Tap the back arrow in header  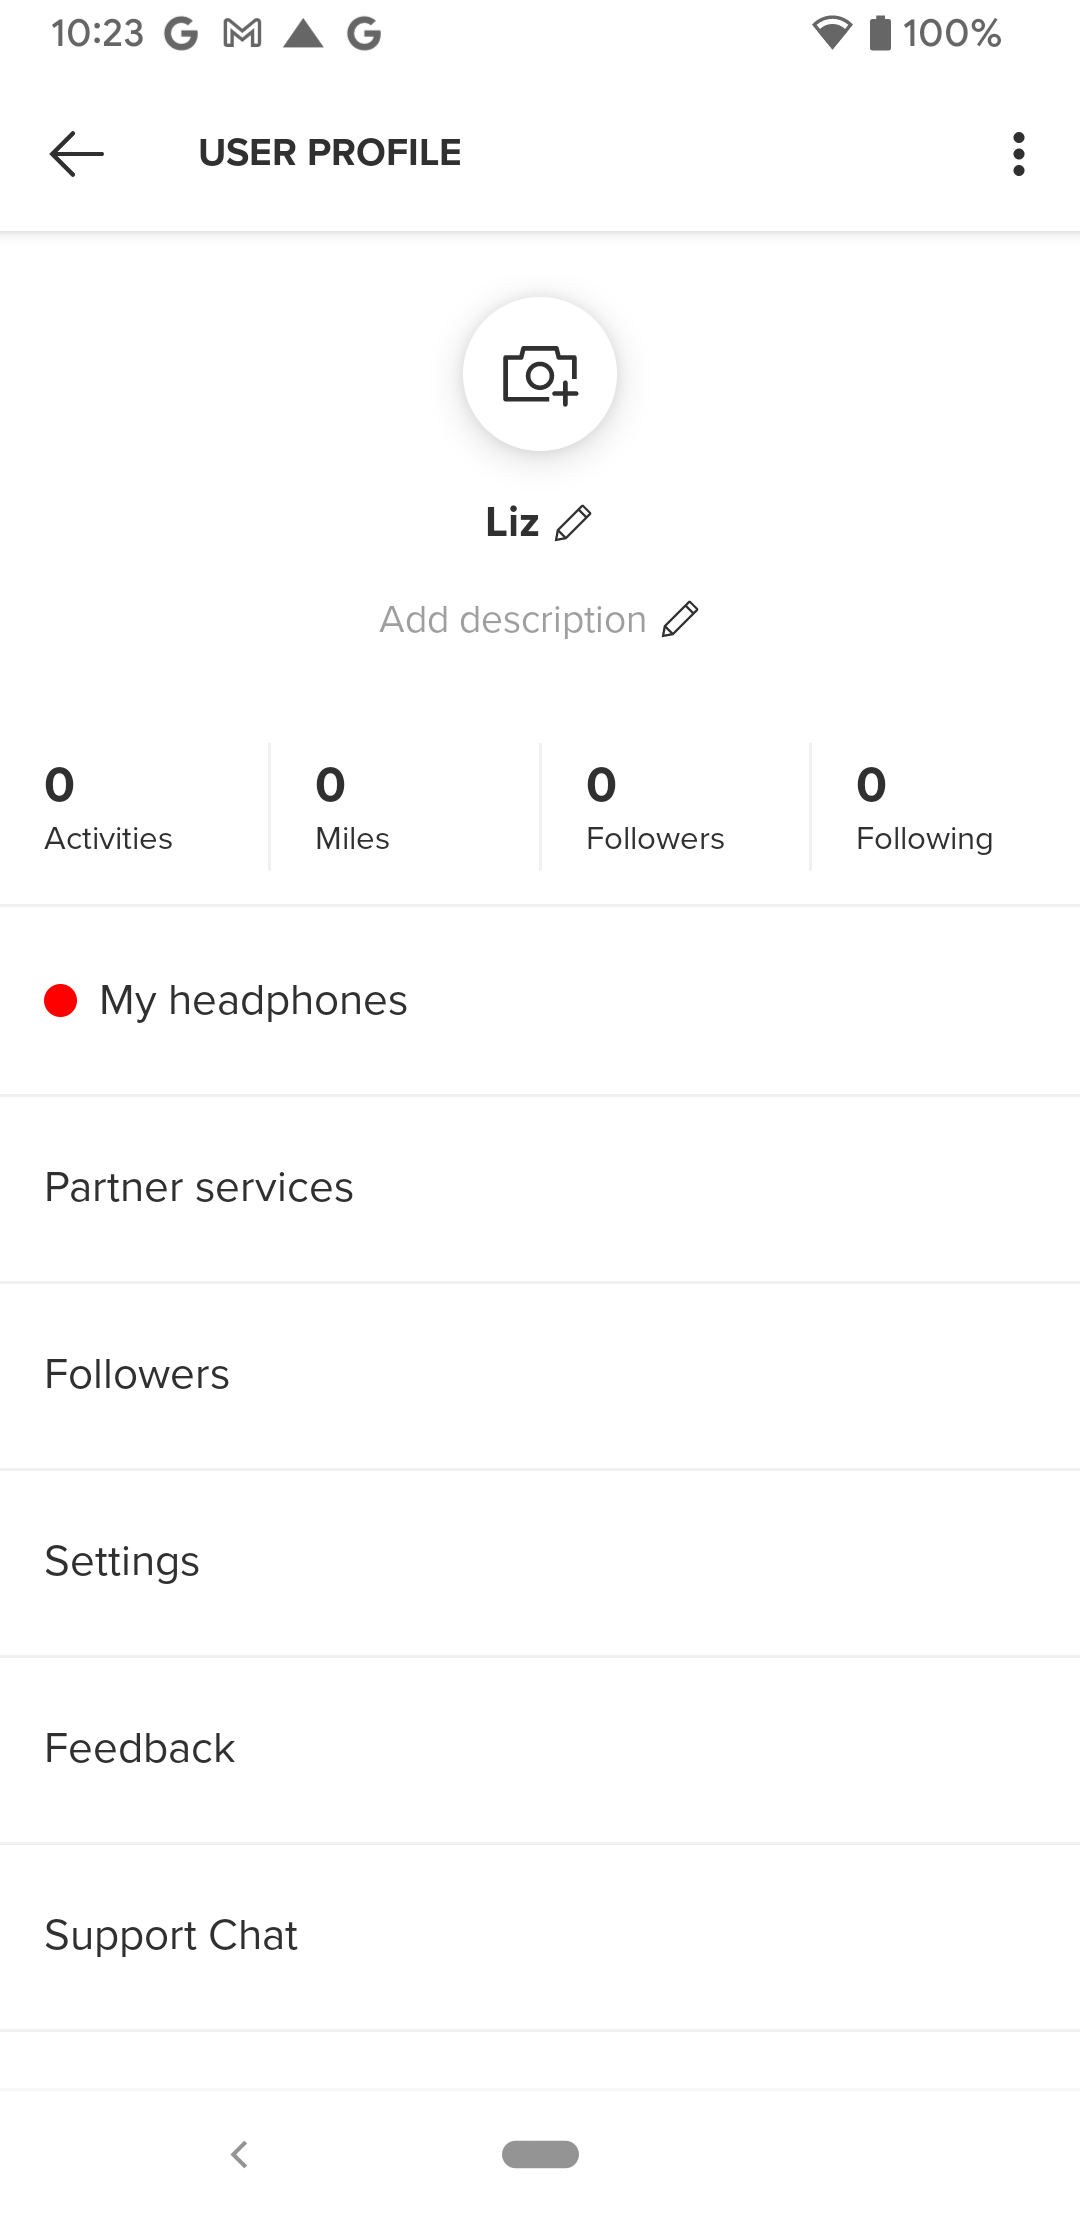point(77,154)
